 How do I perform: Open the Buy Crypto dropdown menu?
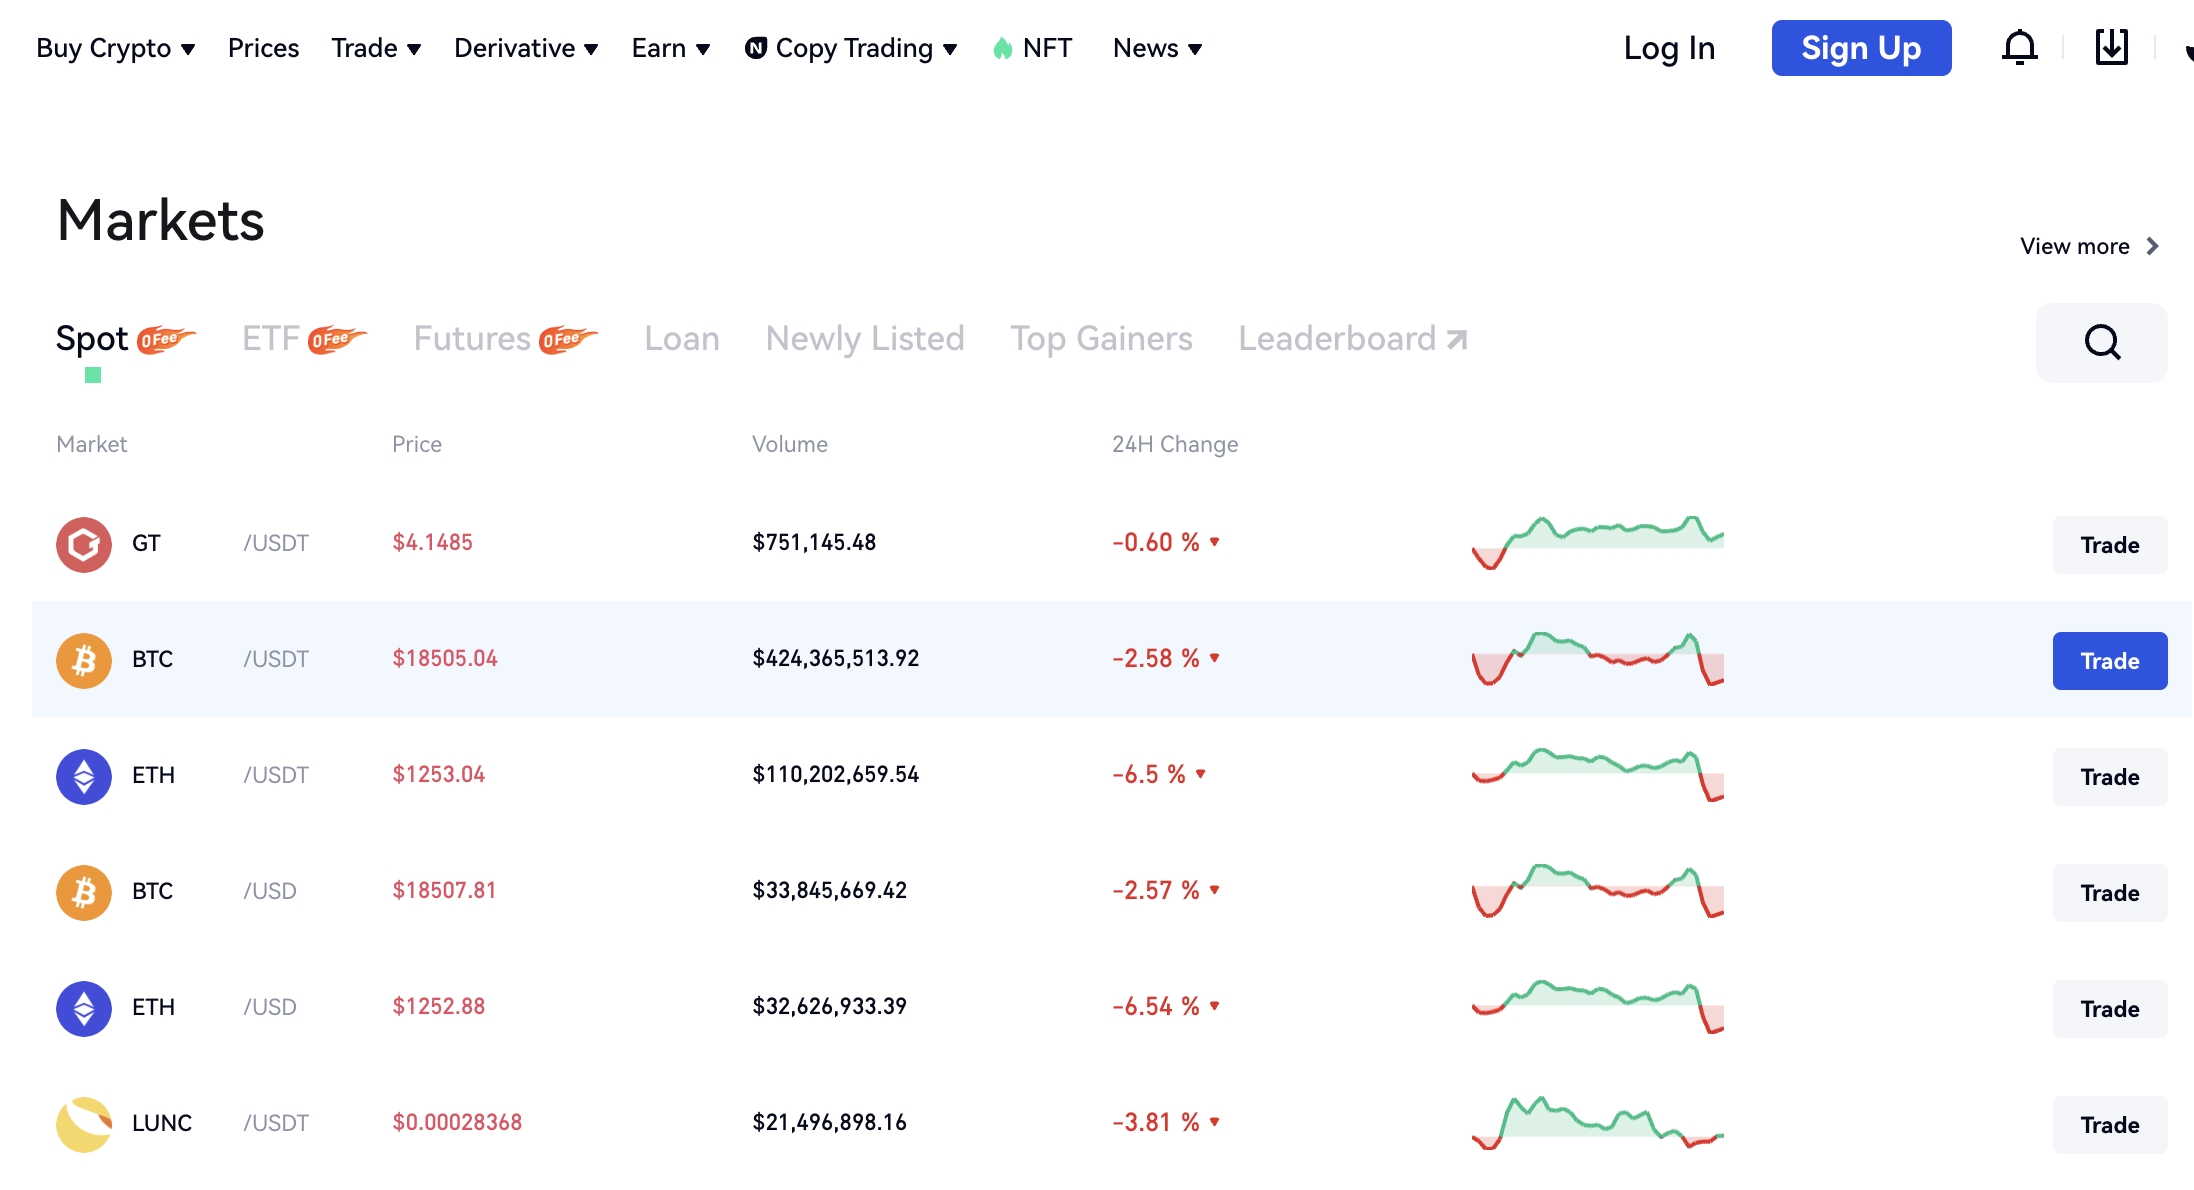coord(114,48)
